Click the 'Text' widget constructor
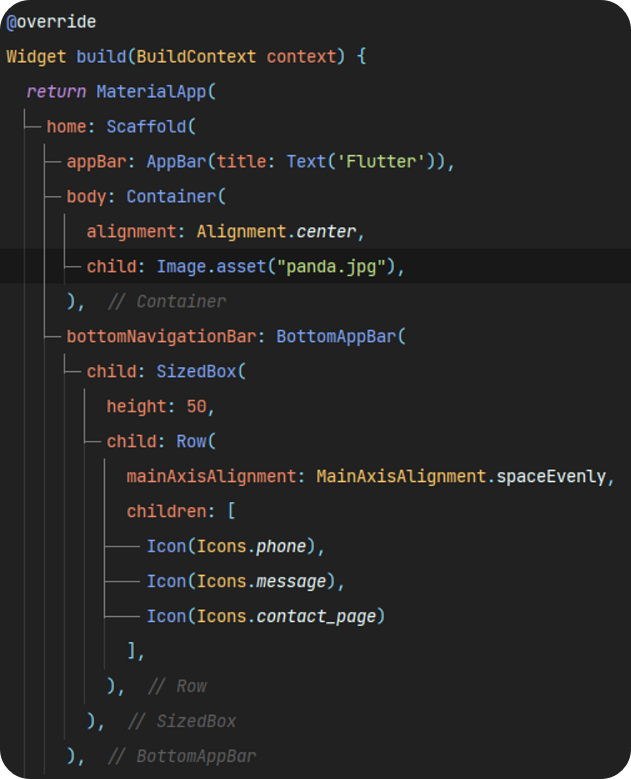 (x=306, y=162)
